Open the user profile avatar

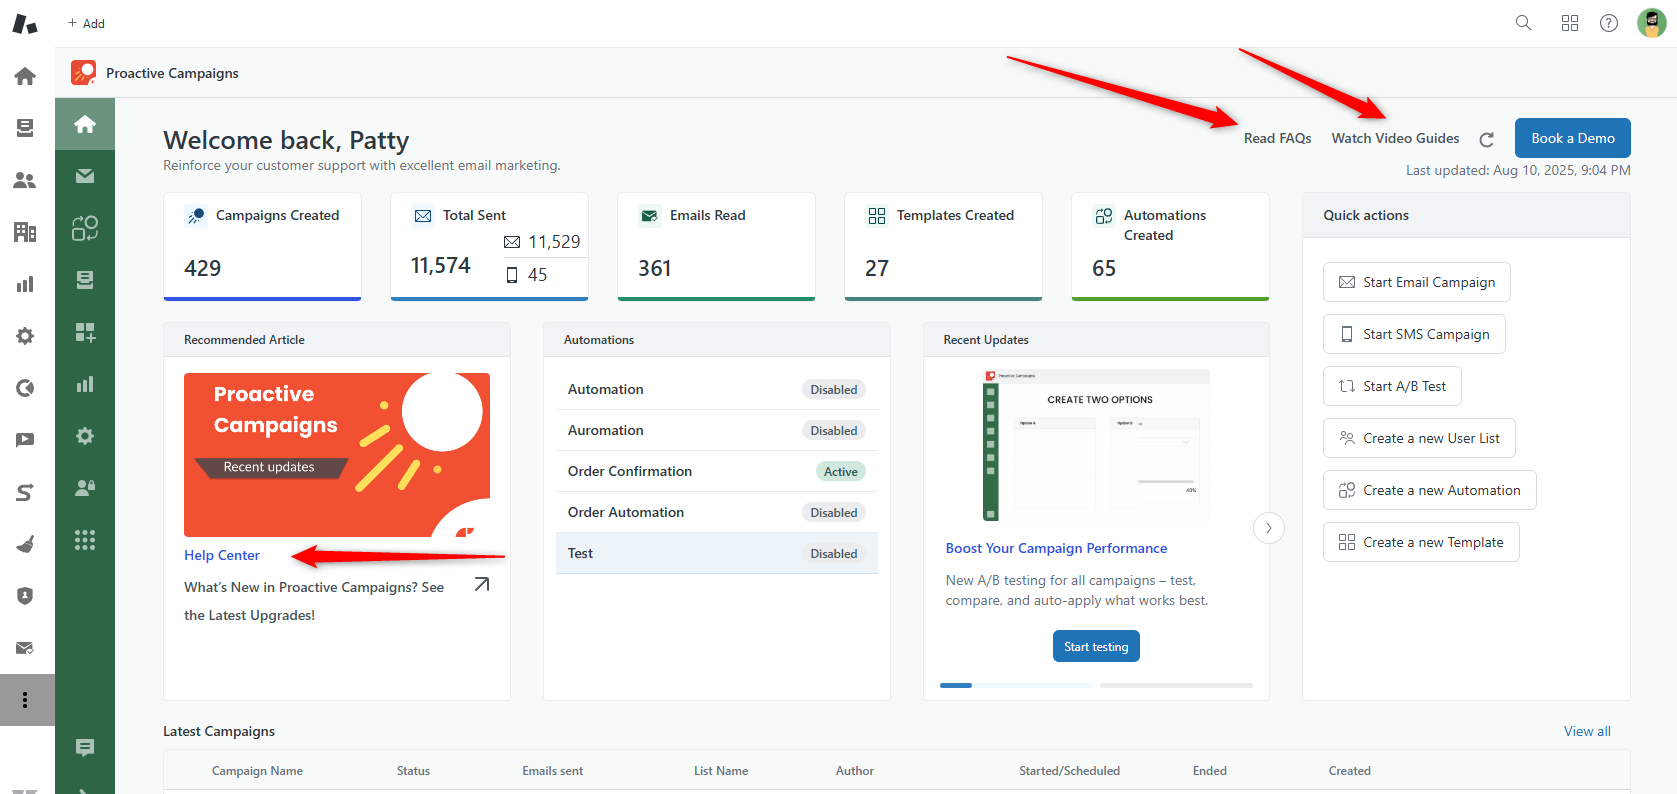coord(1651,23)
